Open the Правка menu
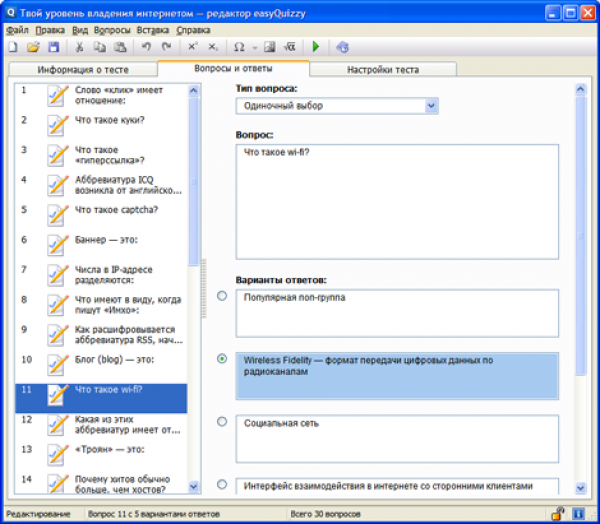Viewport: 600px width, 524px height. point(50,30)
